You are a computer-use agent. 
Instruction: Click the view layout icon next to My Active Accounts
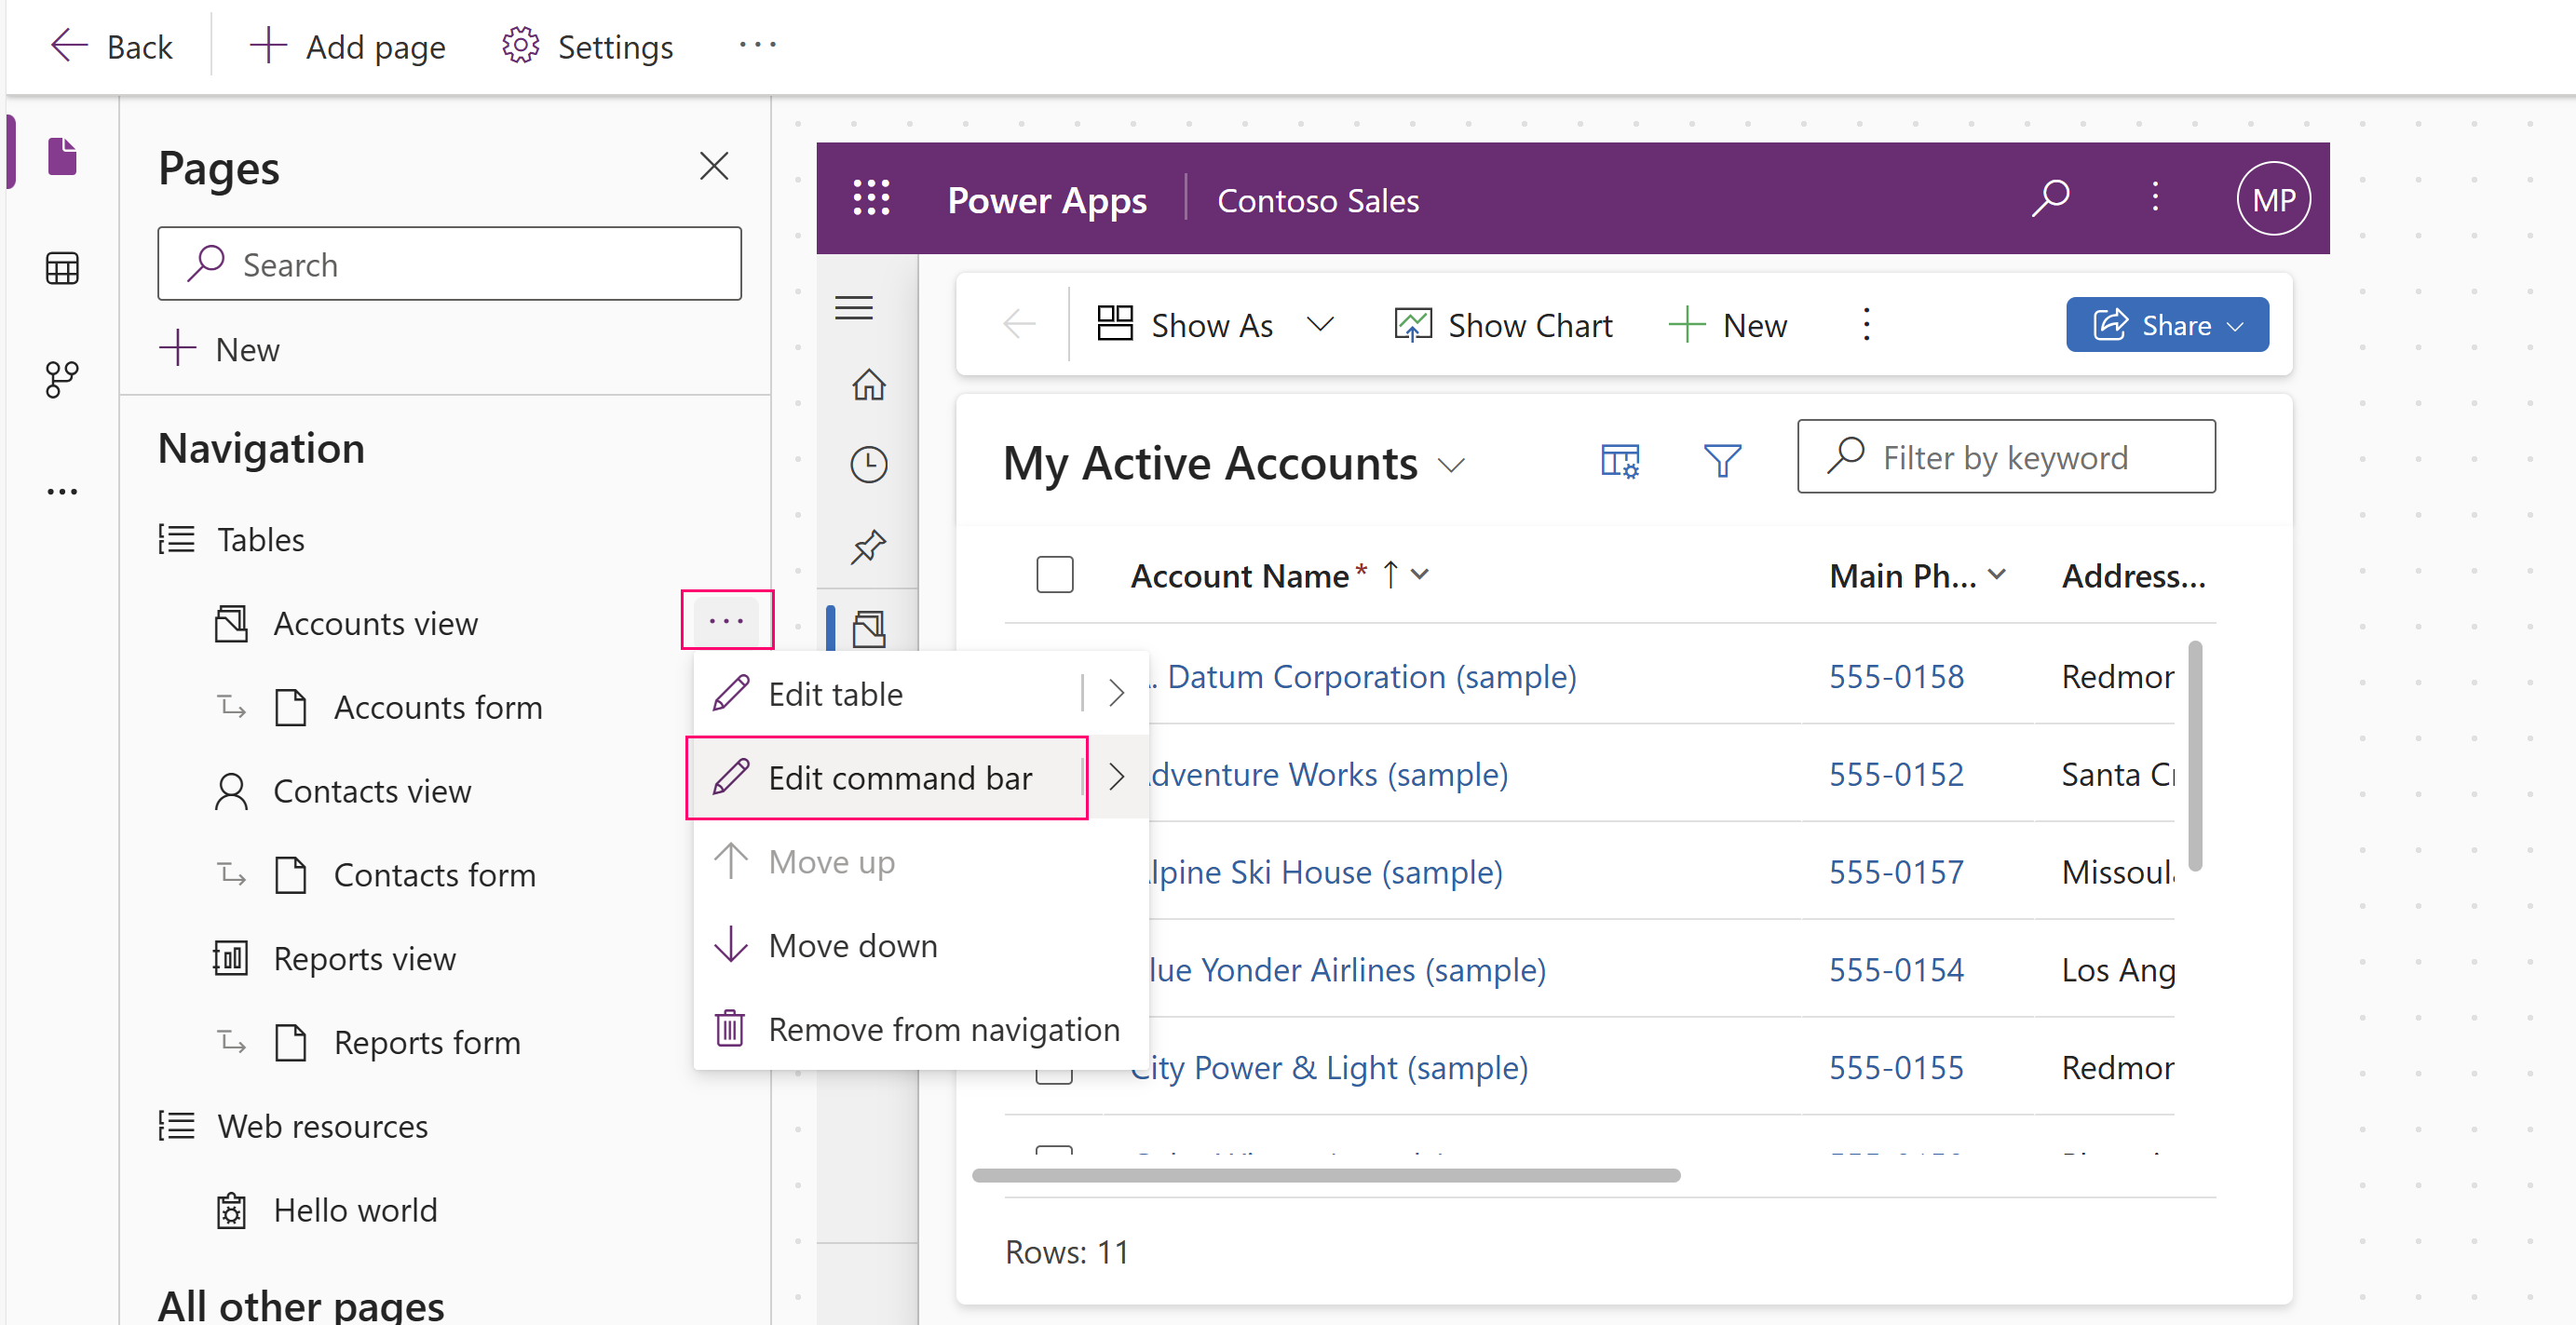pos(1620,458)
